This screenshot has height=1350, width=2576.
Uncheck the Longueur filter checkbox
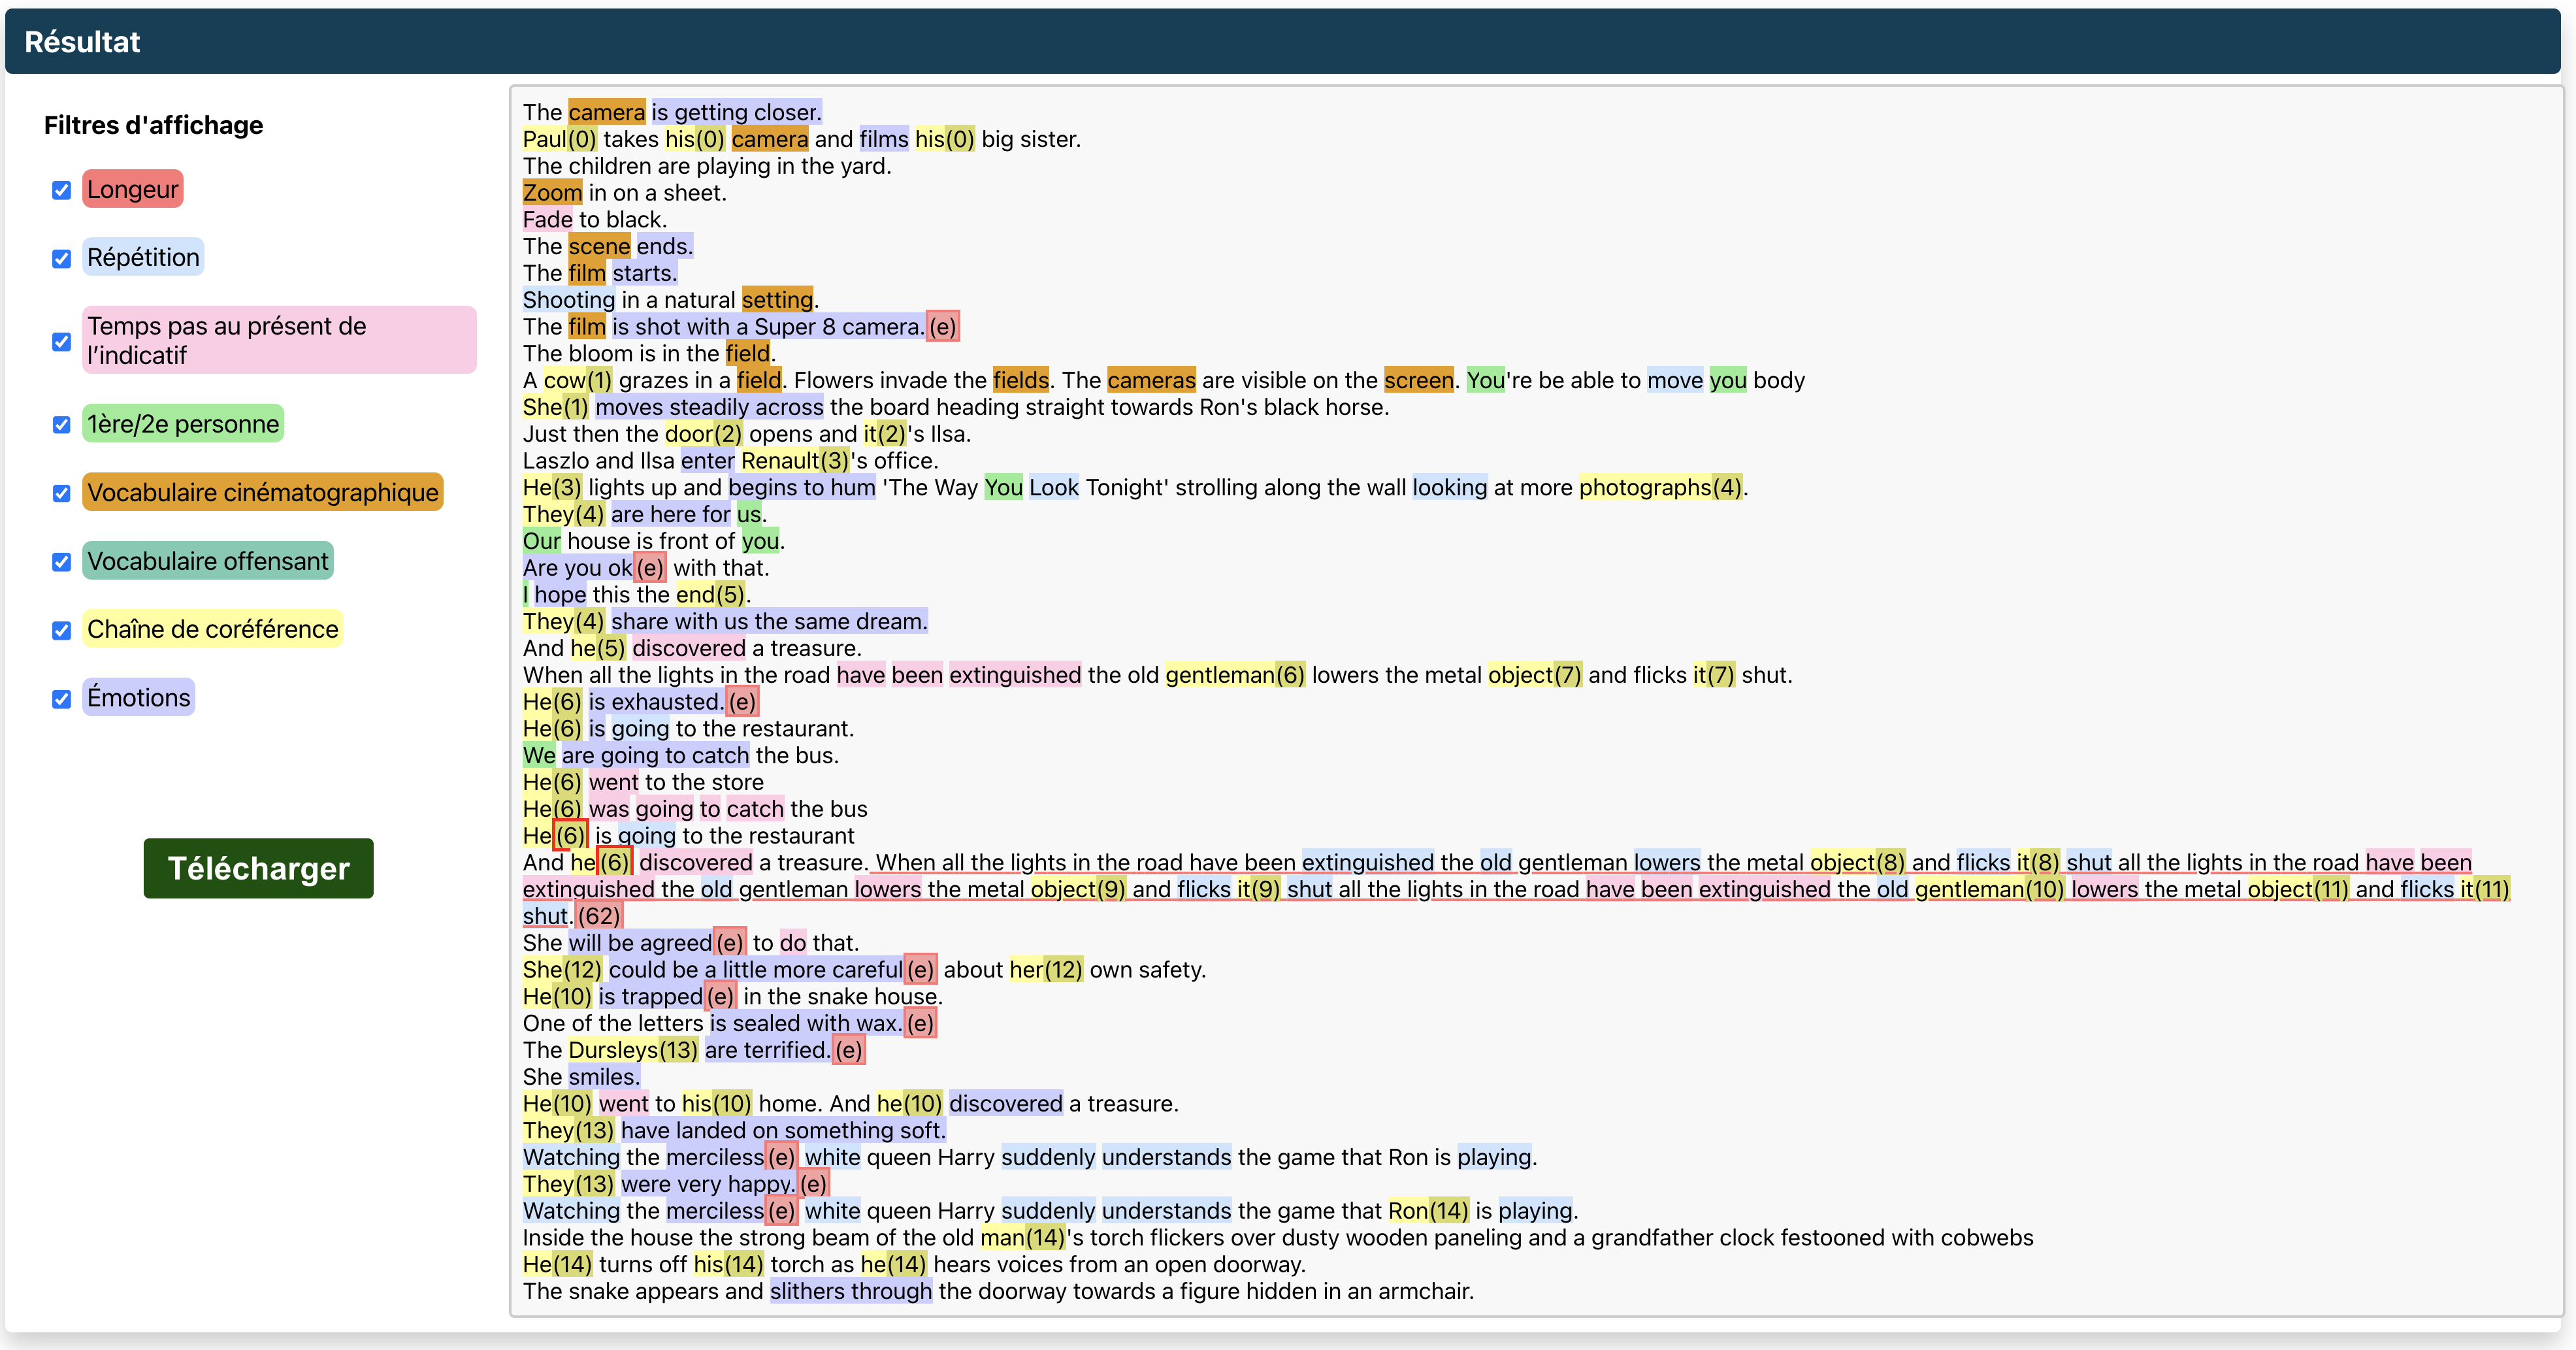pyautogui.click(x=62, y=190)
